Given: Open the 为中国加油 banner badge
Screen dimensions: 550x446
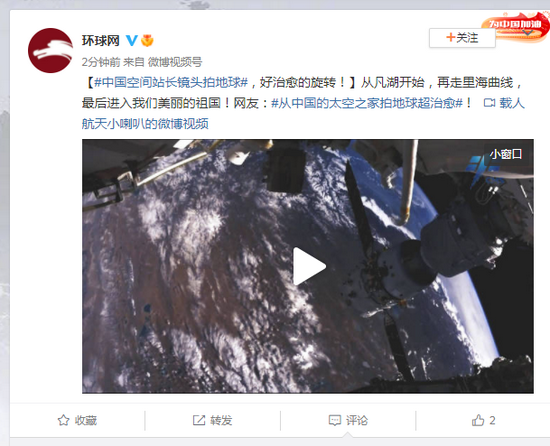Looking at the screenshot, I should pyautogui.click(x=516, y=26).
